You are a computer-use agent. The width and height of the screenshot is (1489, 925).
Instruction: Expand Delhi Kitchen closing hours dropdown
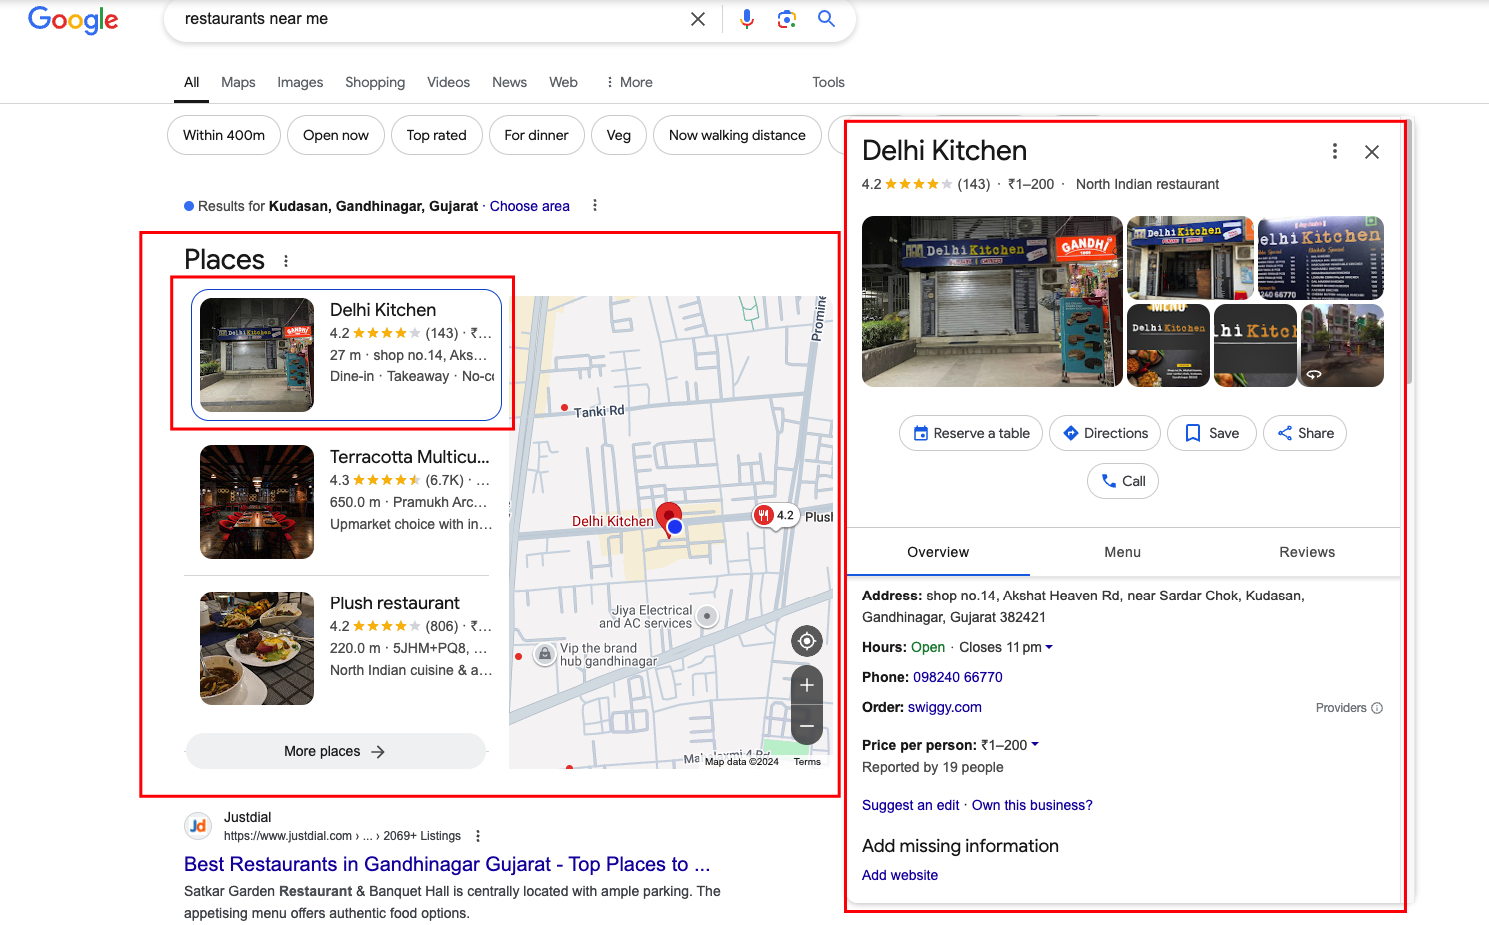pyautogui.click(x=1049, y=647)
